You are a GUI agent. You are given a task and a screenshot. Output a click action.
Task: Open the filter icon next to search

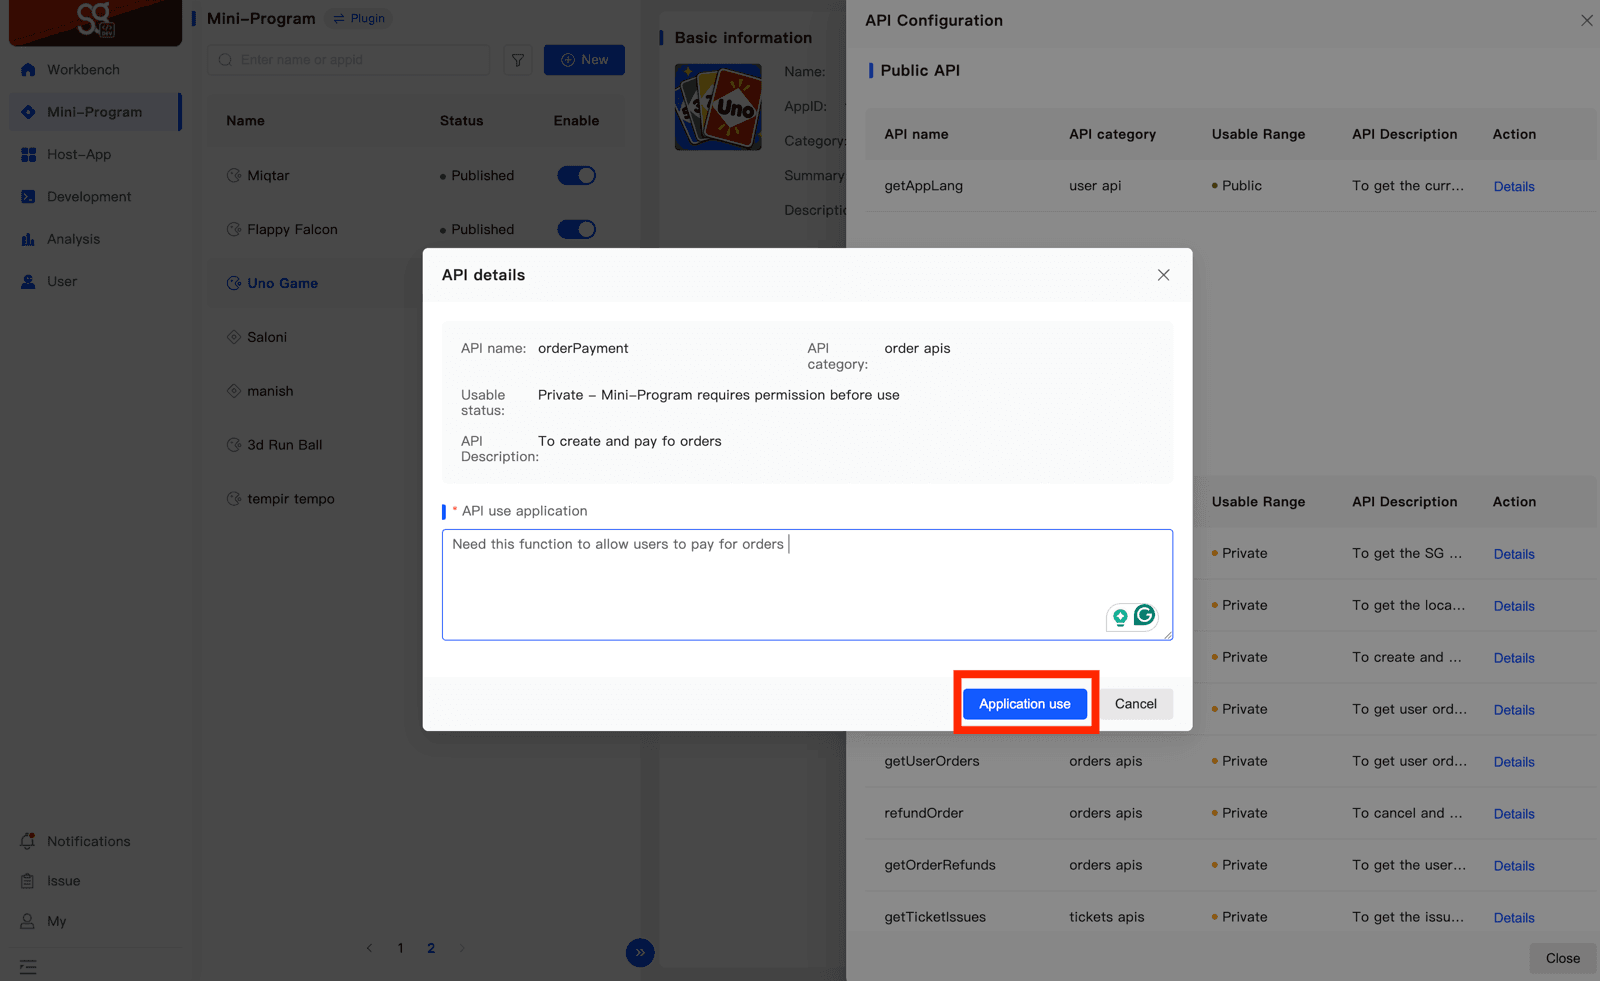click(517, 60)
